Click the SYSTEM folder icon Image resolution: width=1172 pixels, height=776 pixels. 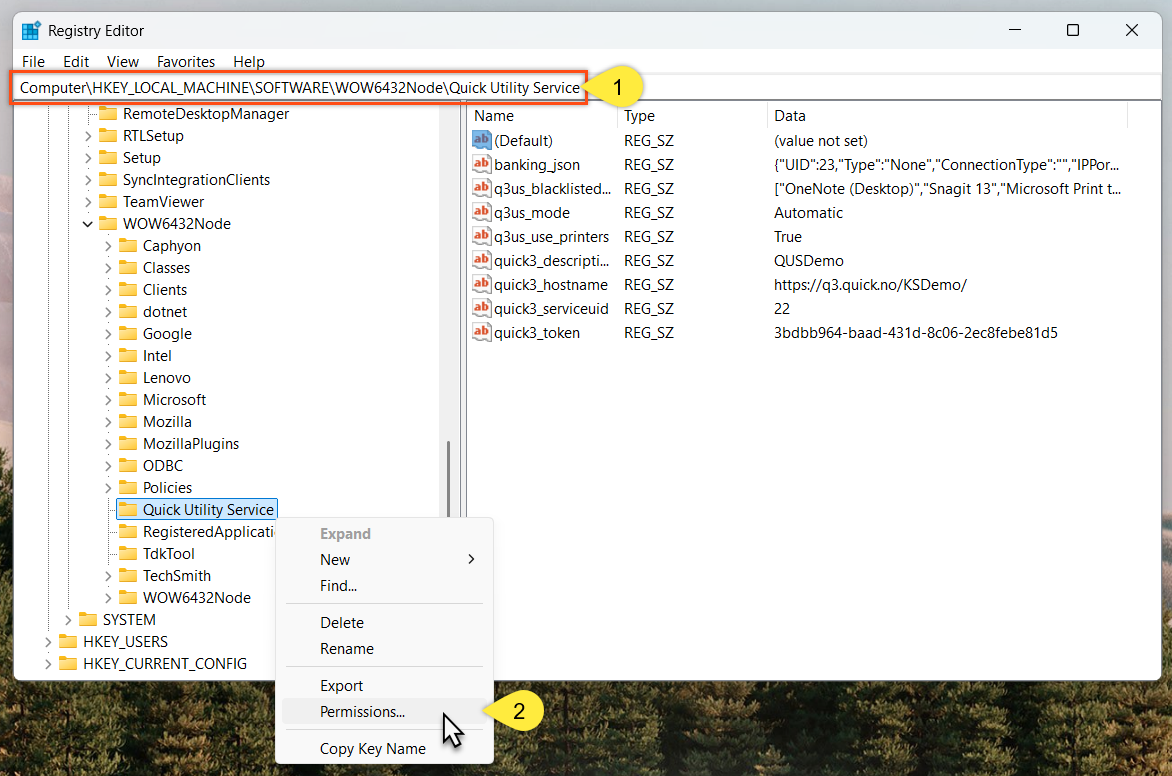coord(88,620)
